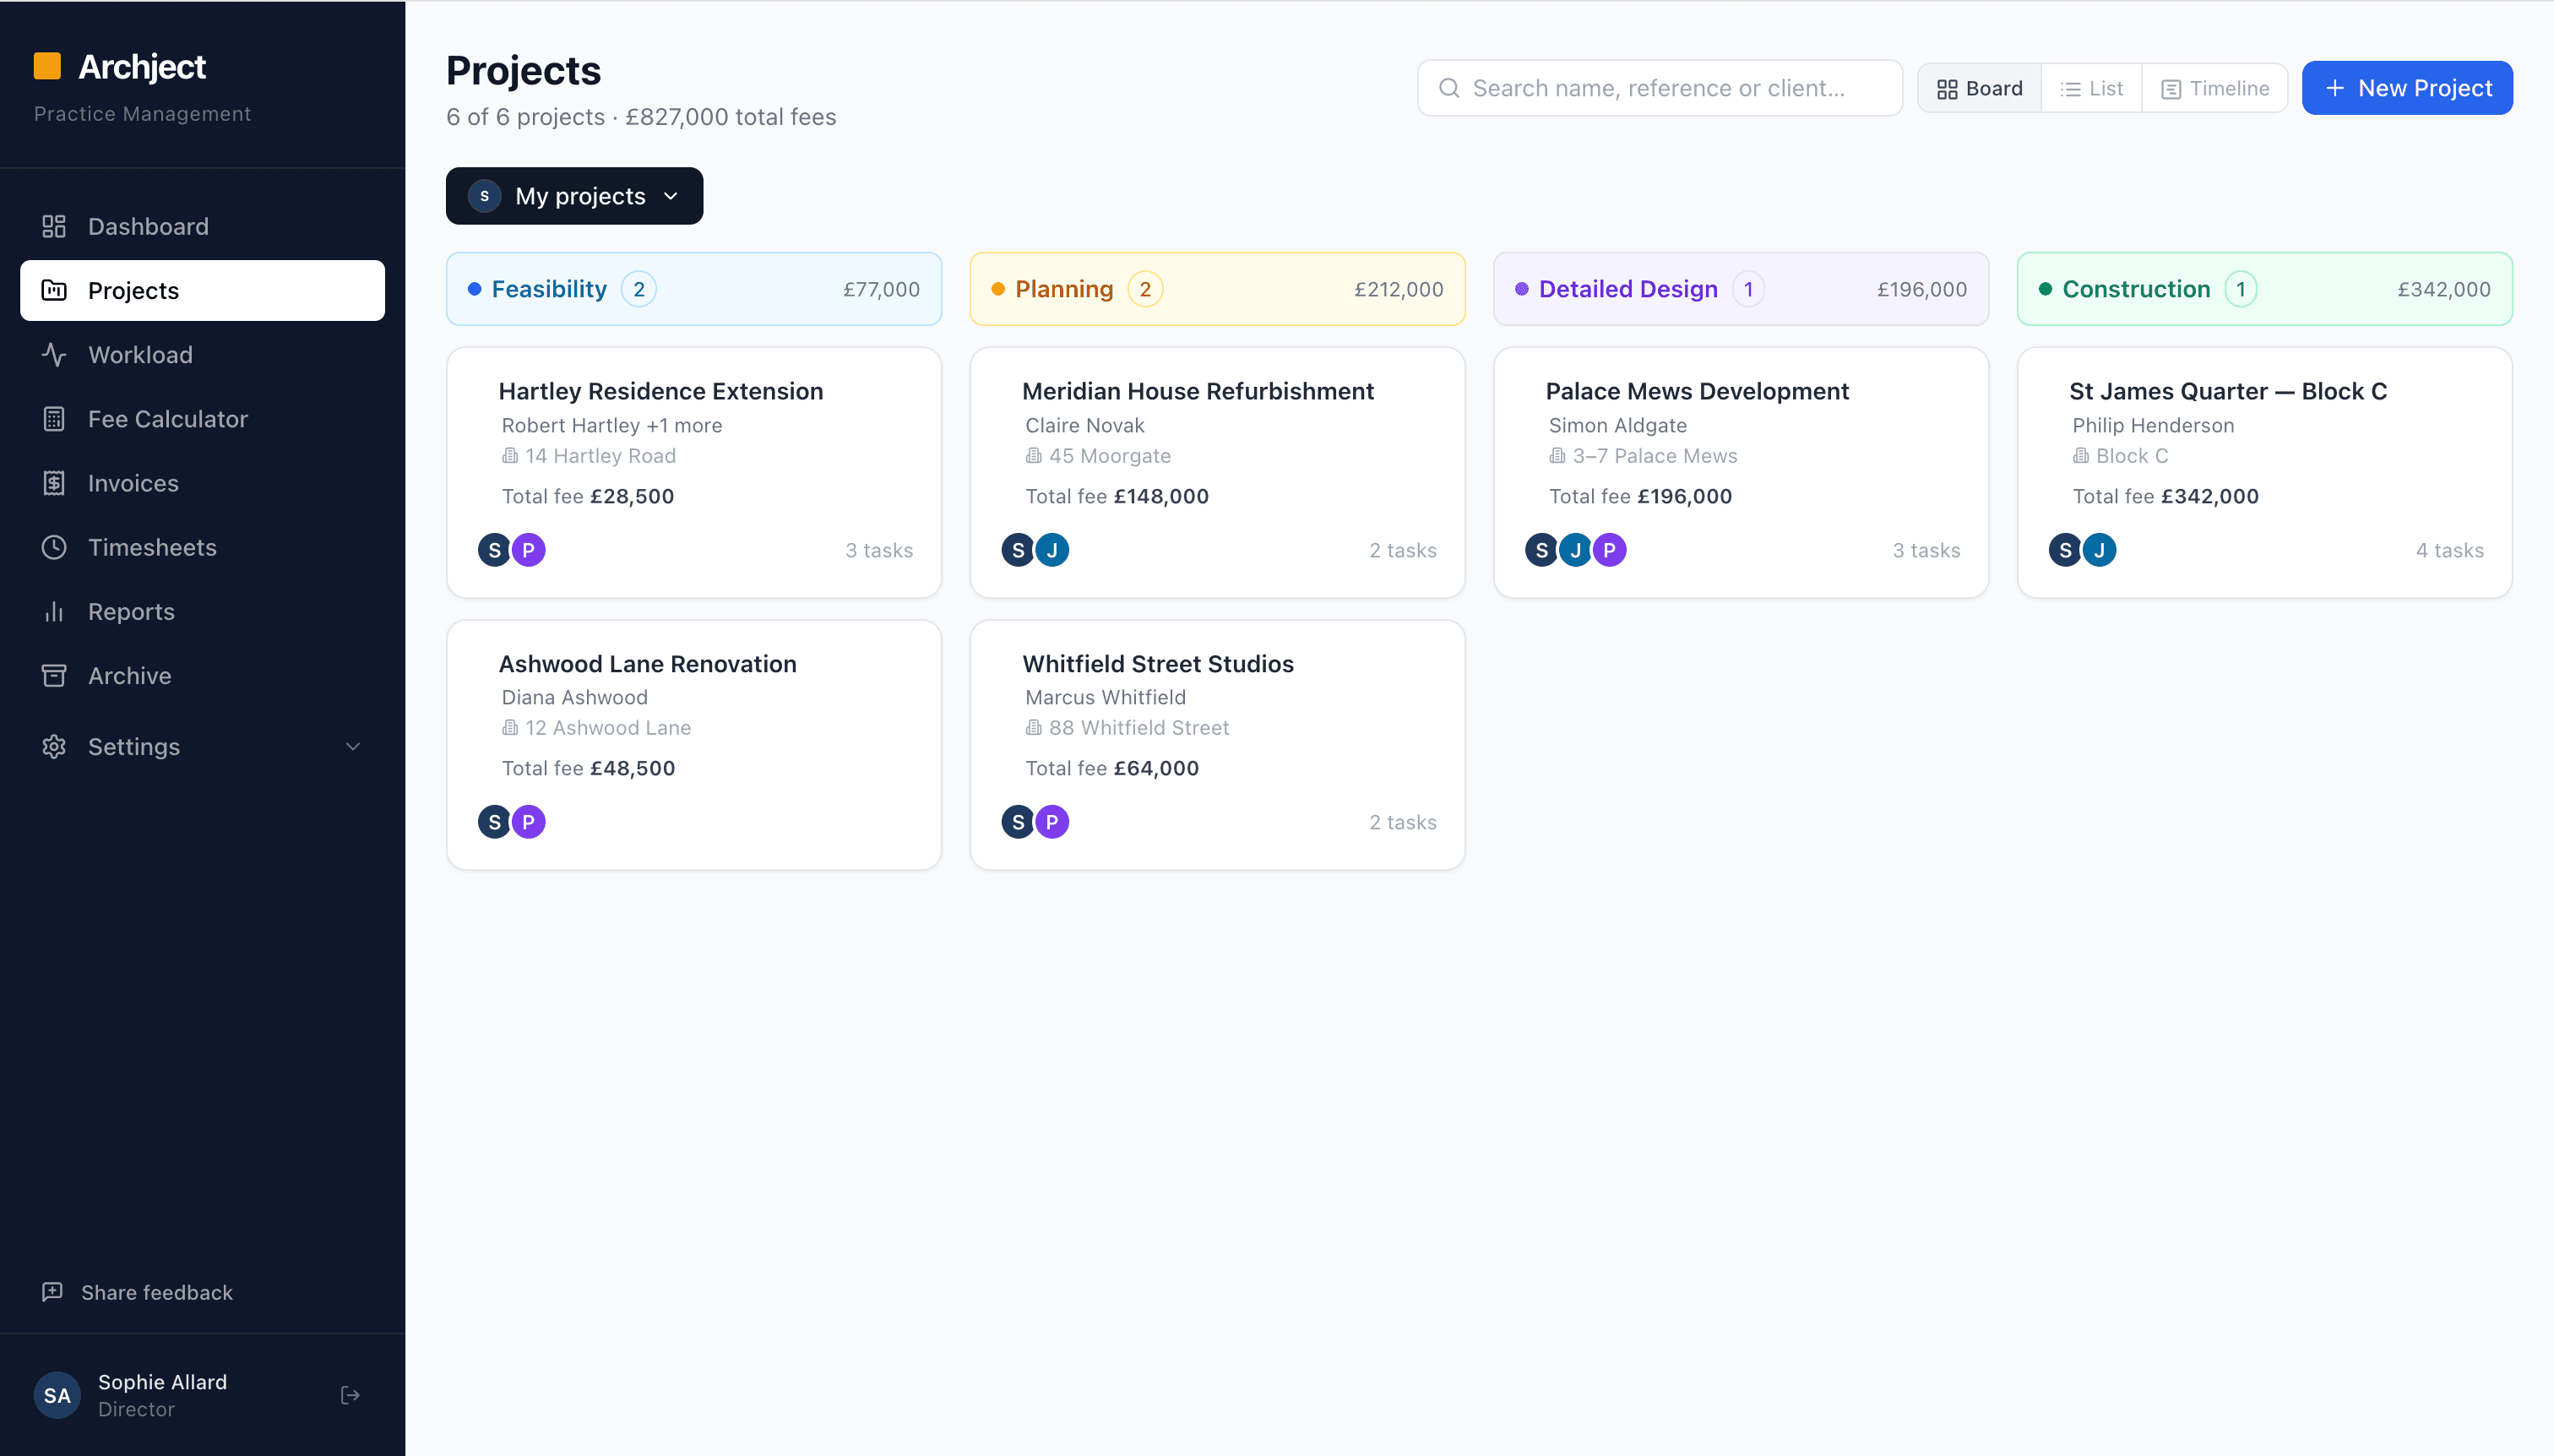Viewport: 2554px width, 1456px height.
Task: Click P avatar on Palace Mews Development card
Action: (1609, 549)
